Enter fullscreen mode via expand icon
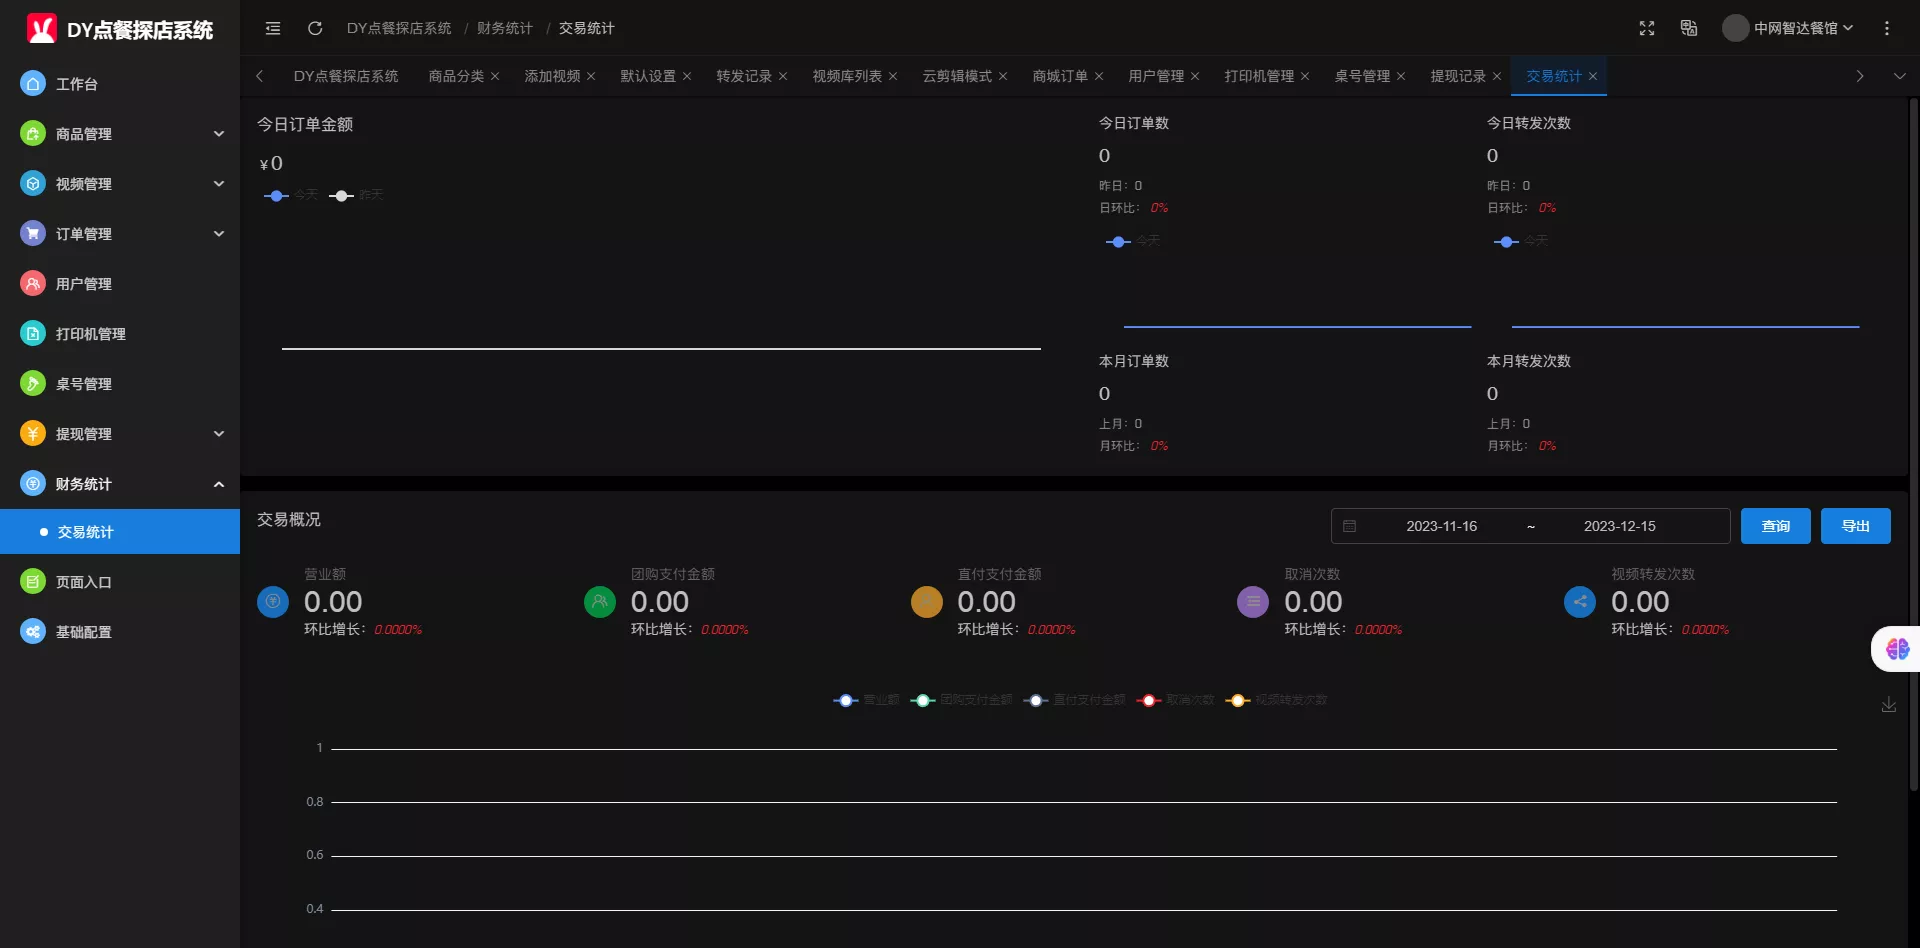Image resolution: width=1920 pixels, height=948 pixels. [x=1647, y=28]
